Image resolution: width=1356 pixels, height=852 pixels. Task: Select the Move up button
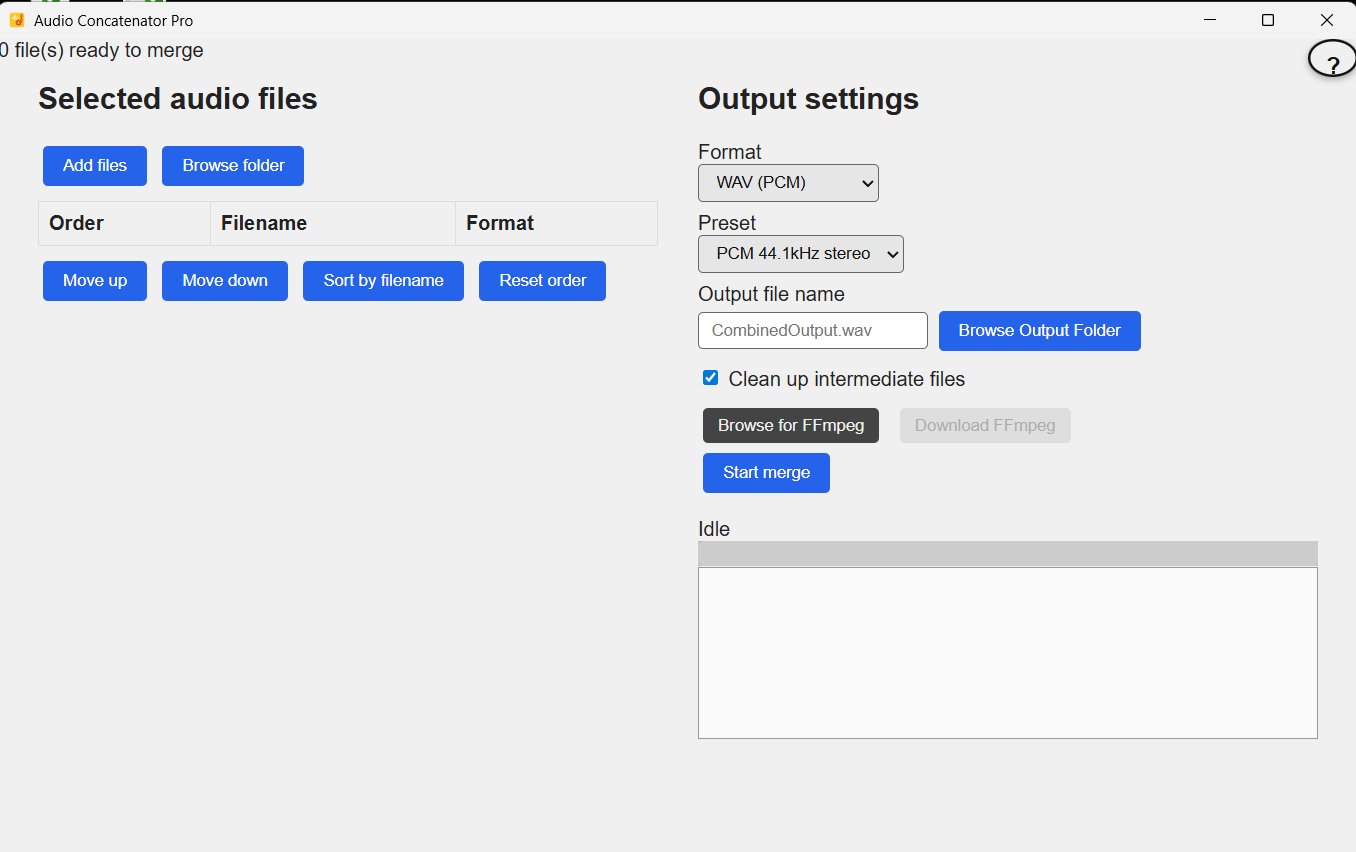point(95,281)
